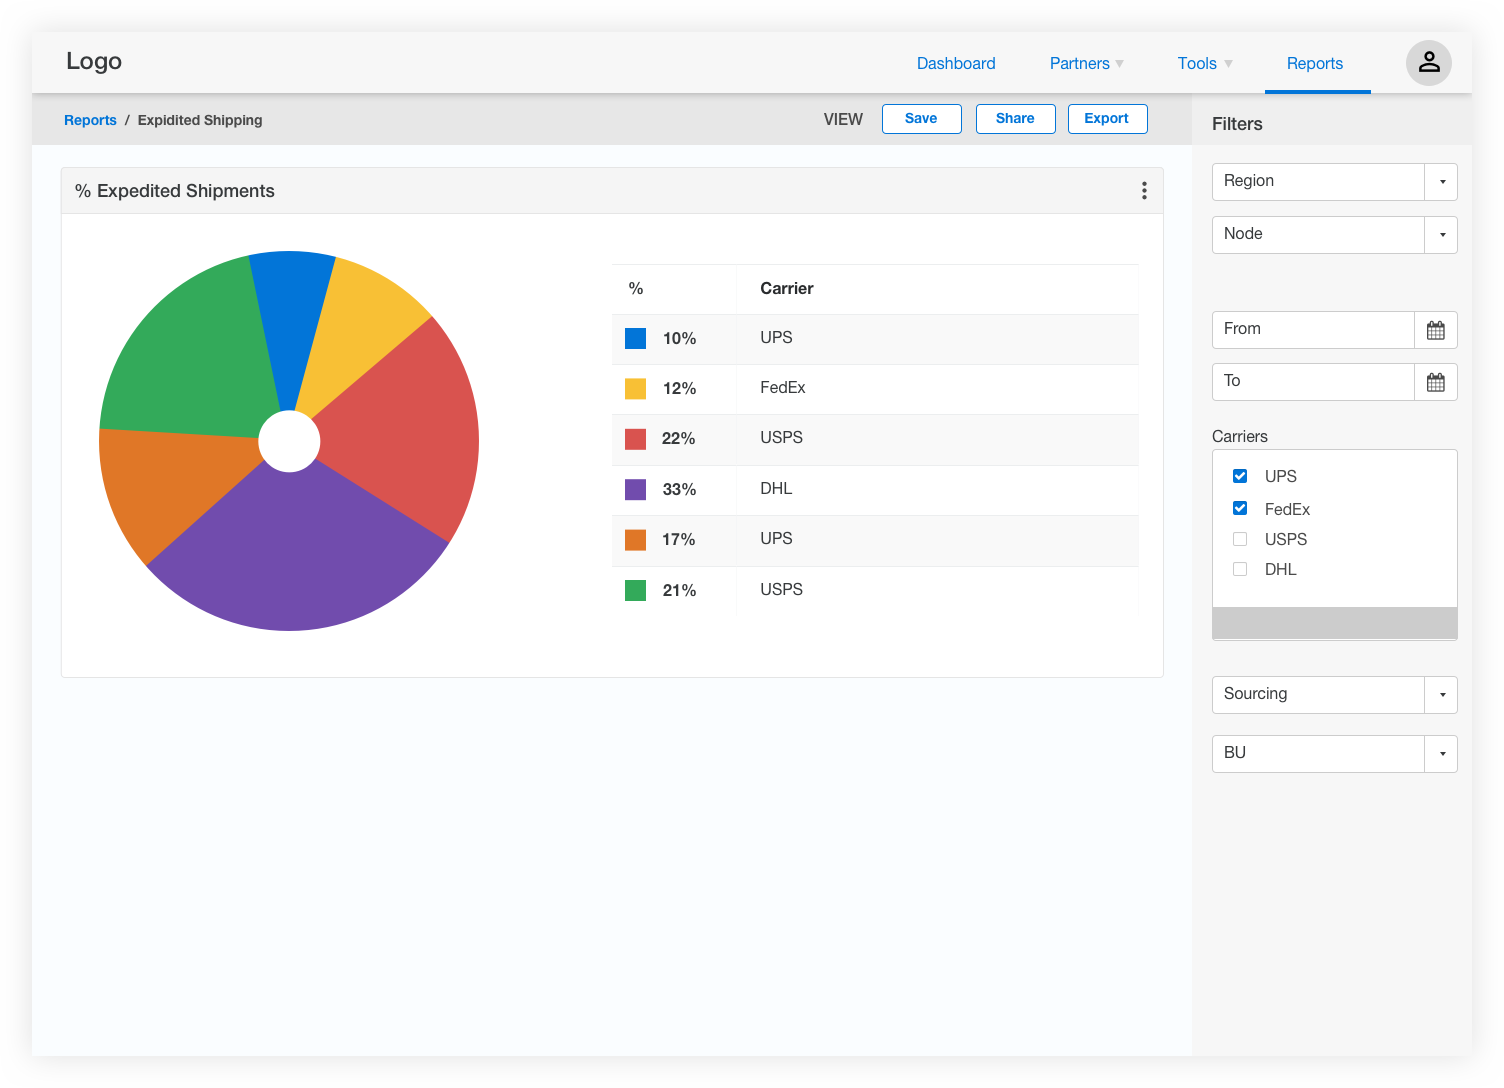Screen dimensions: 1504x1088
Task: Click the Expidited Shipping breadcrumb text
Action: [x=200, y=120]
